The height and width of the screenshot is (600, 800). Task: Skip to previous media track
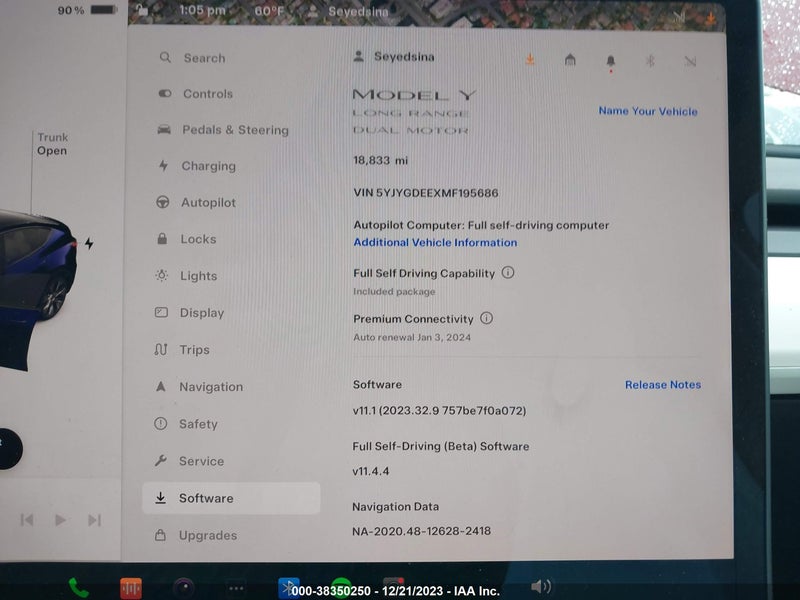click(27, 520)
